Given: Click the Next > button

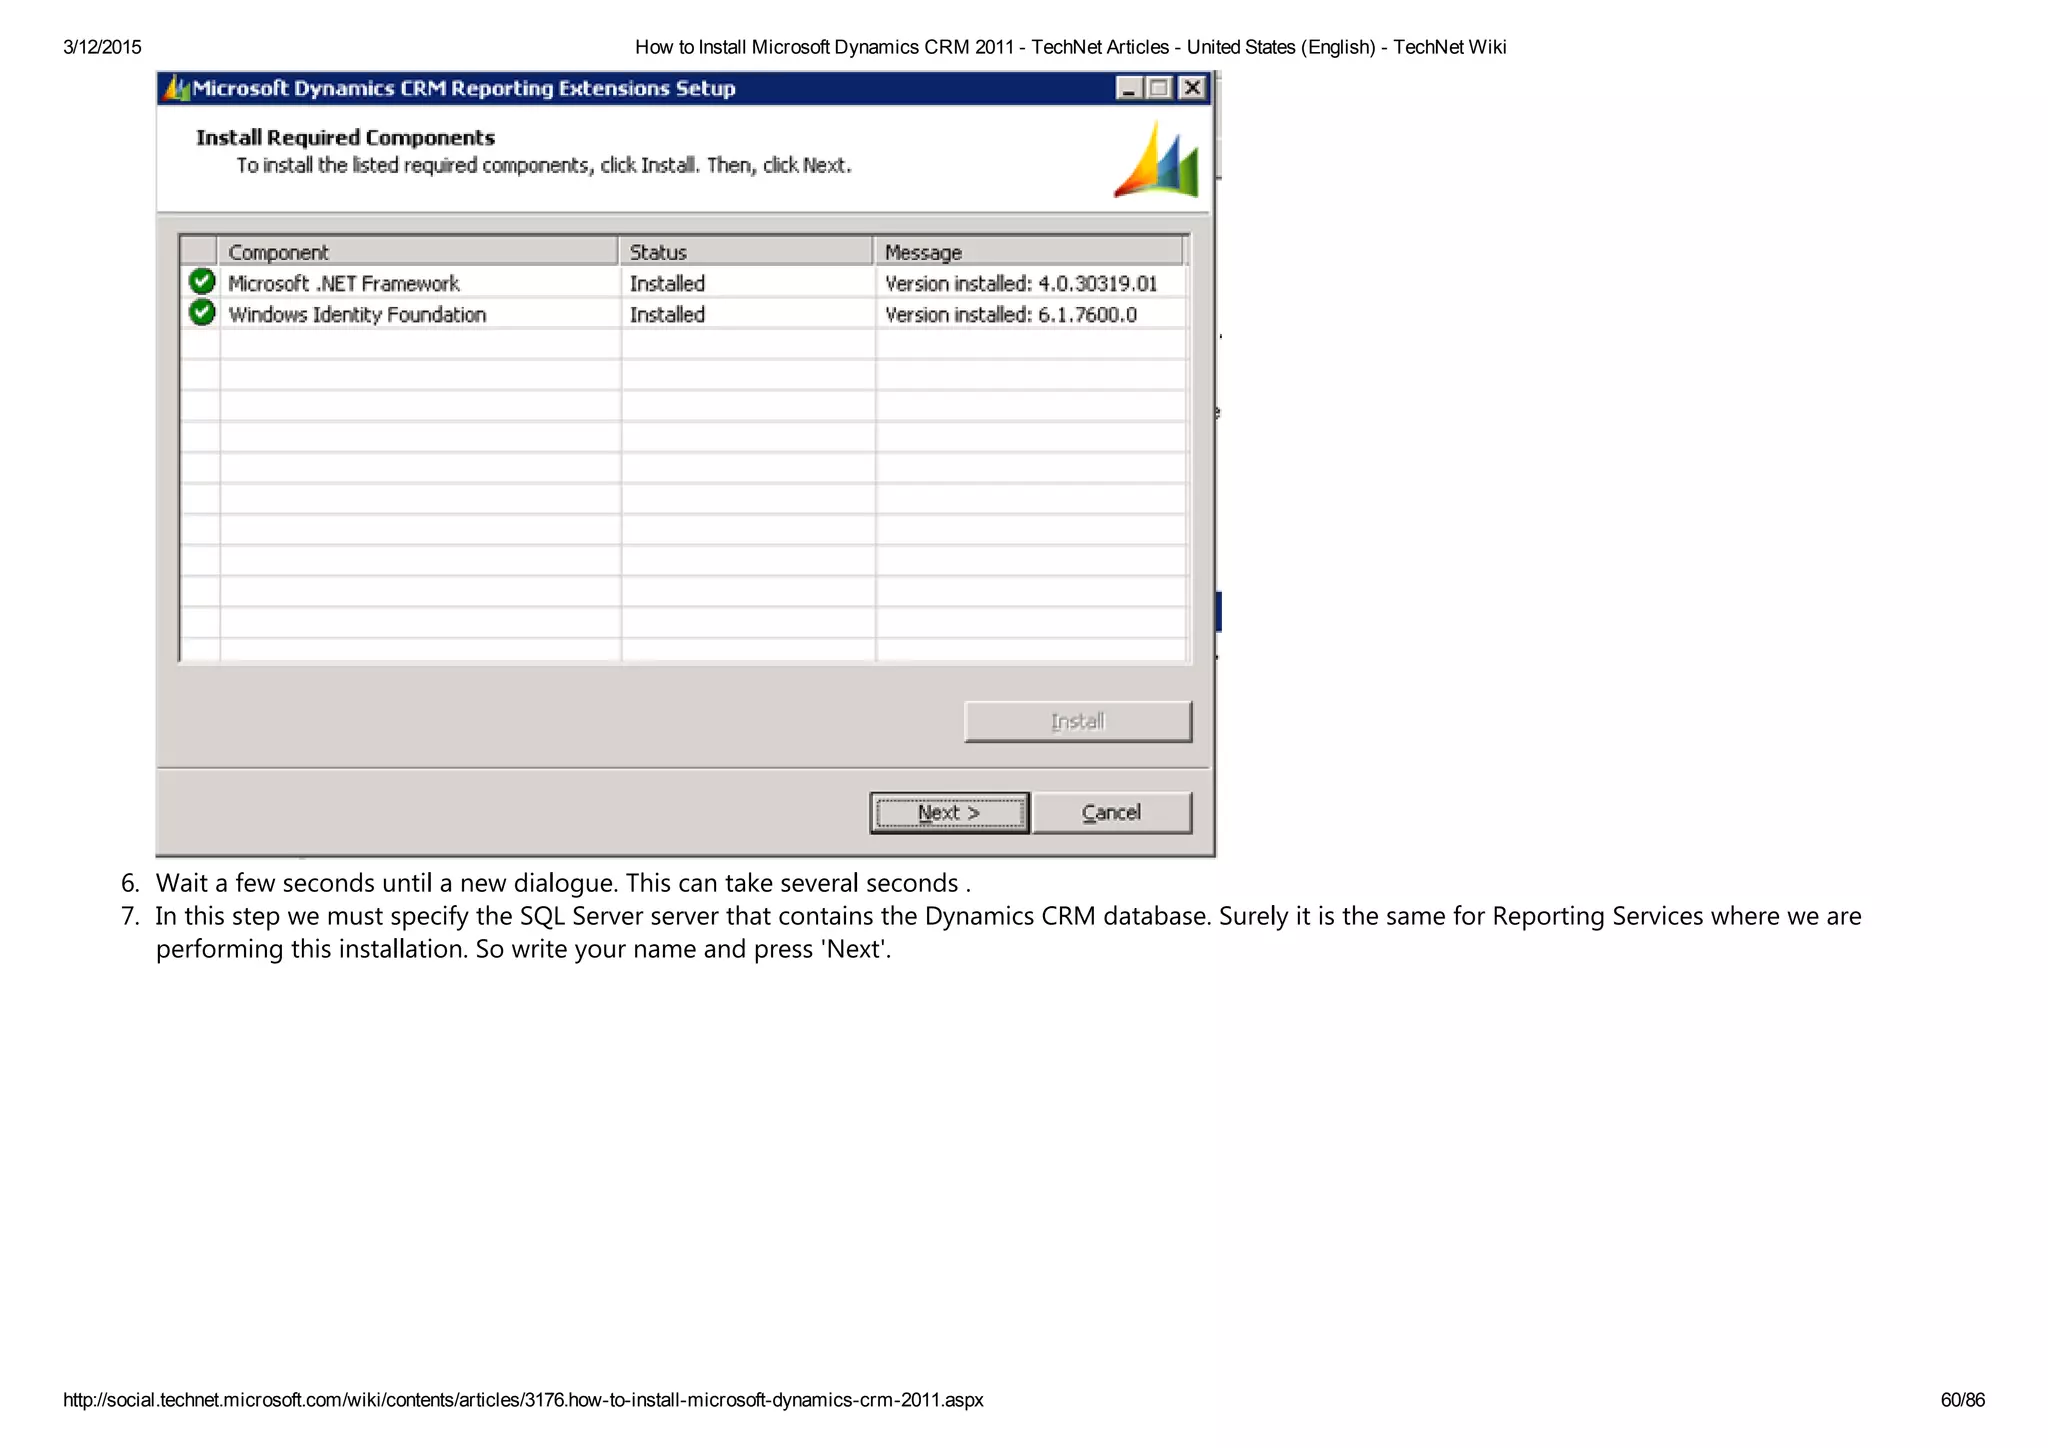Looking at the screenshot, I should [x=949, y=813].
